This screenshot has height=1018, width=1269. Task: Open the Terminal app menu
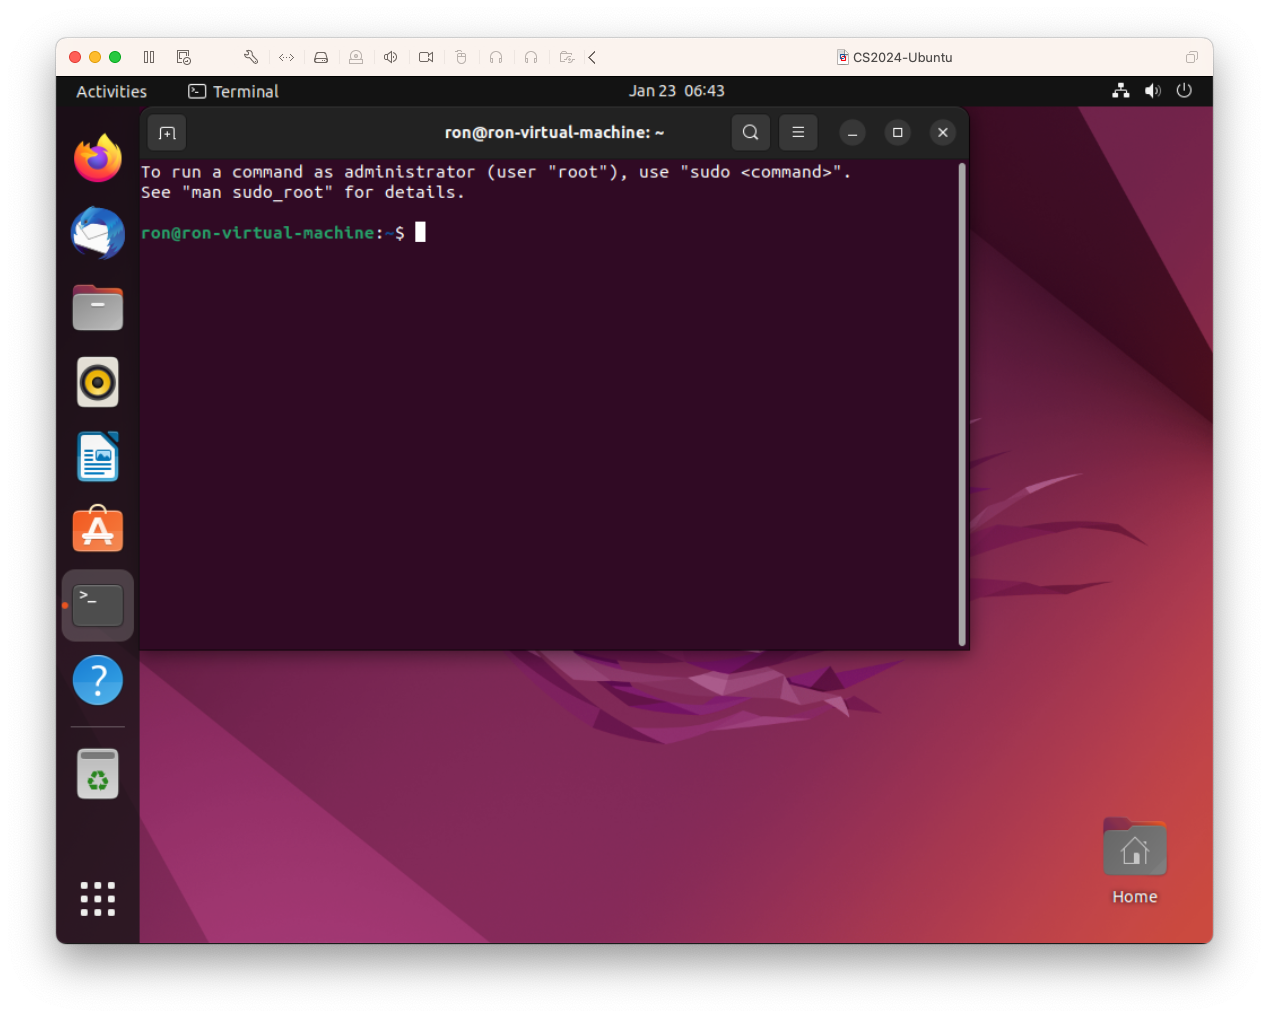(x=234, y=91)
